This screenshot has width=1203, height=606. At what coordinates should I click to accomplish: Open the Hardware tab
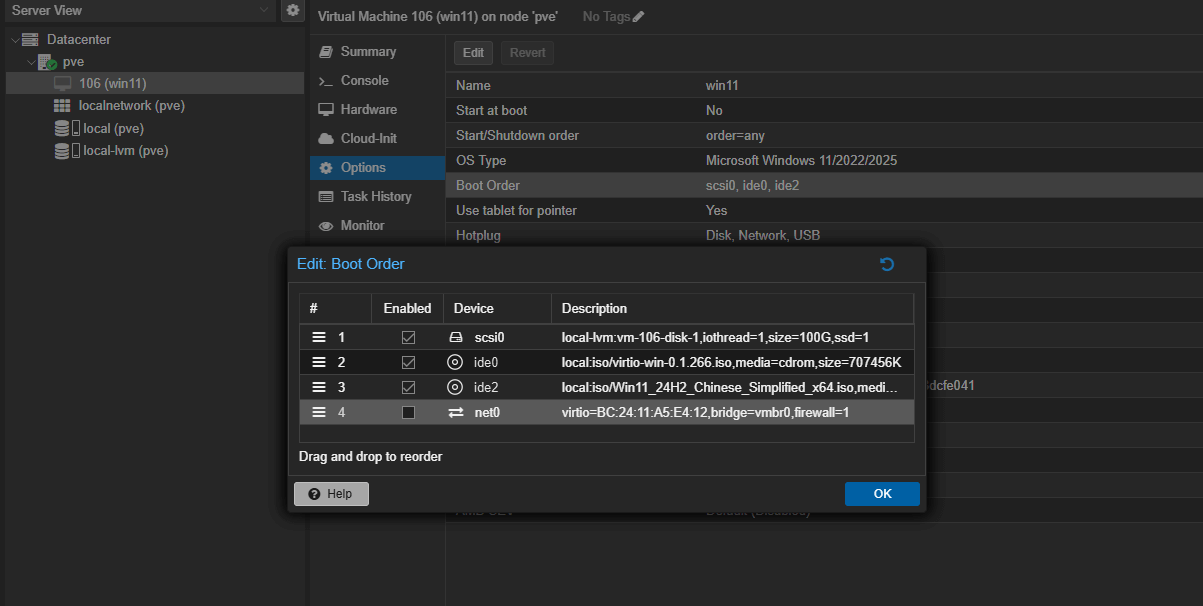pos(368,109)
